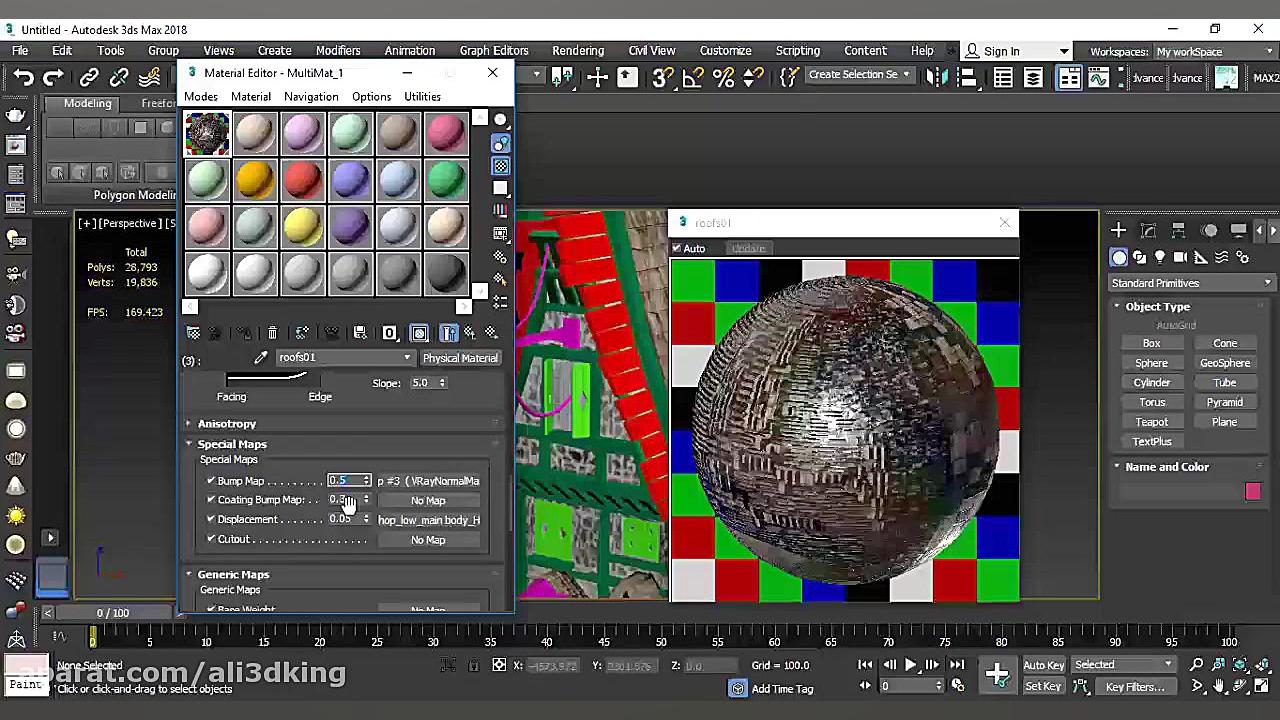This screenshot has height=720, width=1280.
Task: Delete material with trash icon
Action: (272, 333)
